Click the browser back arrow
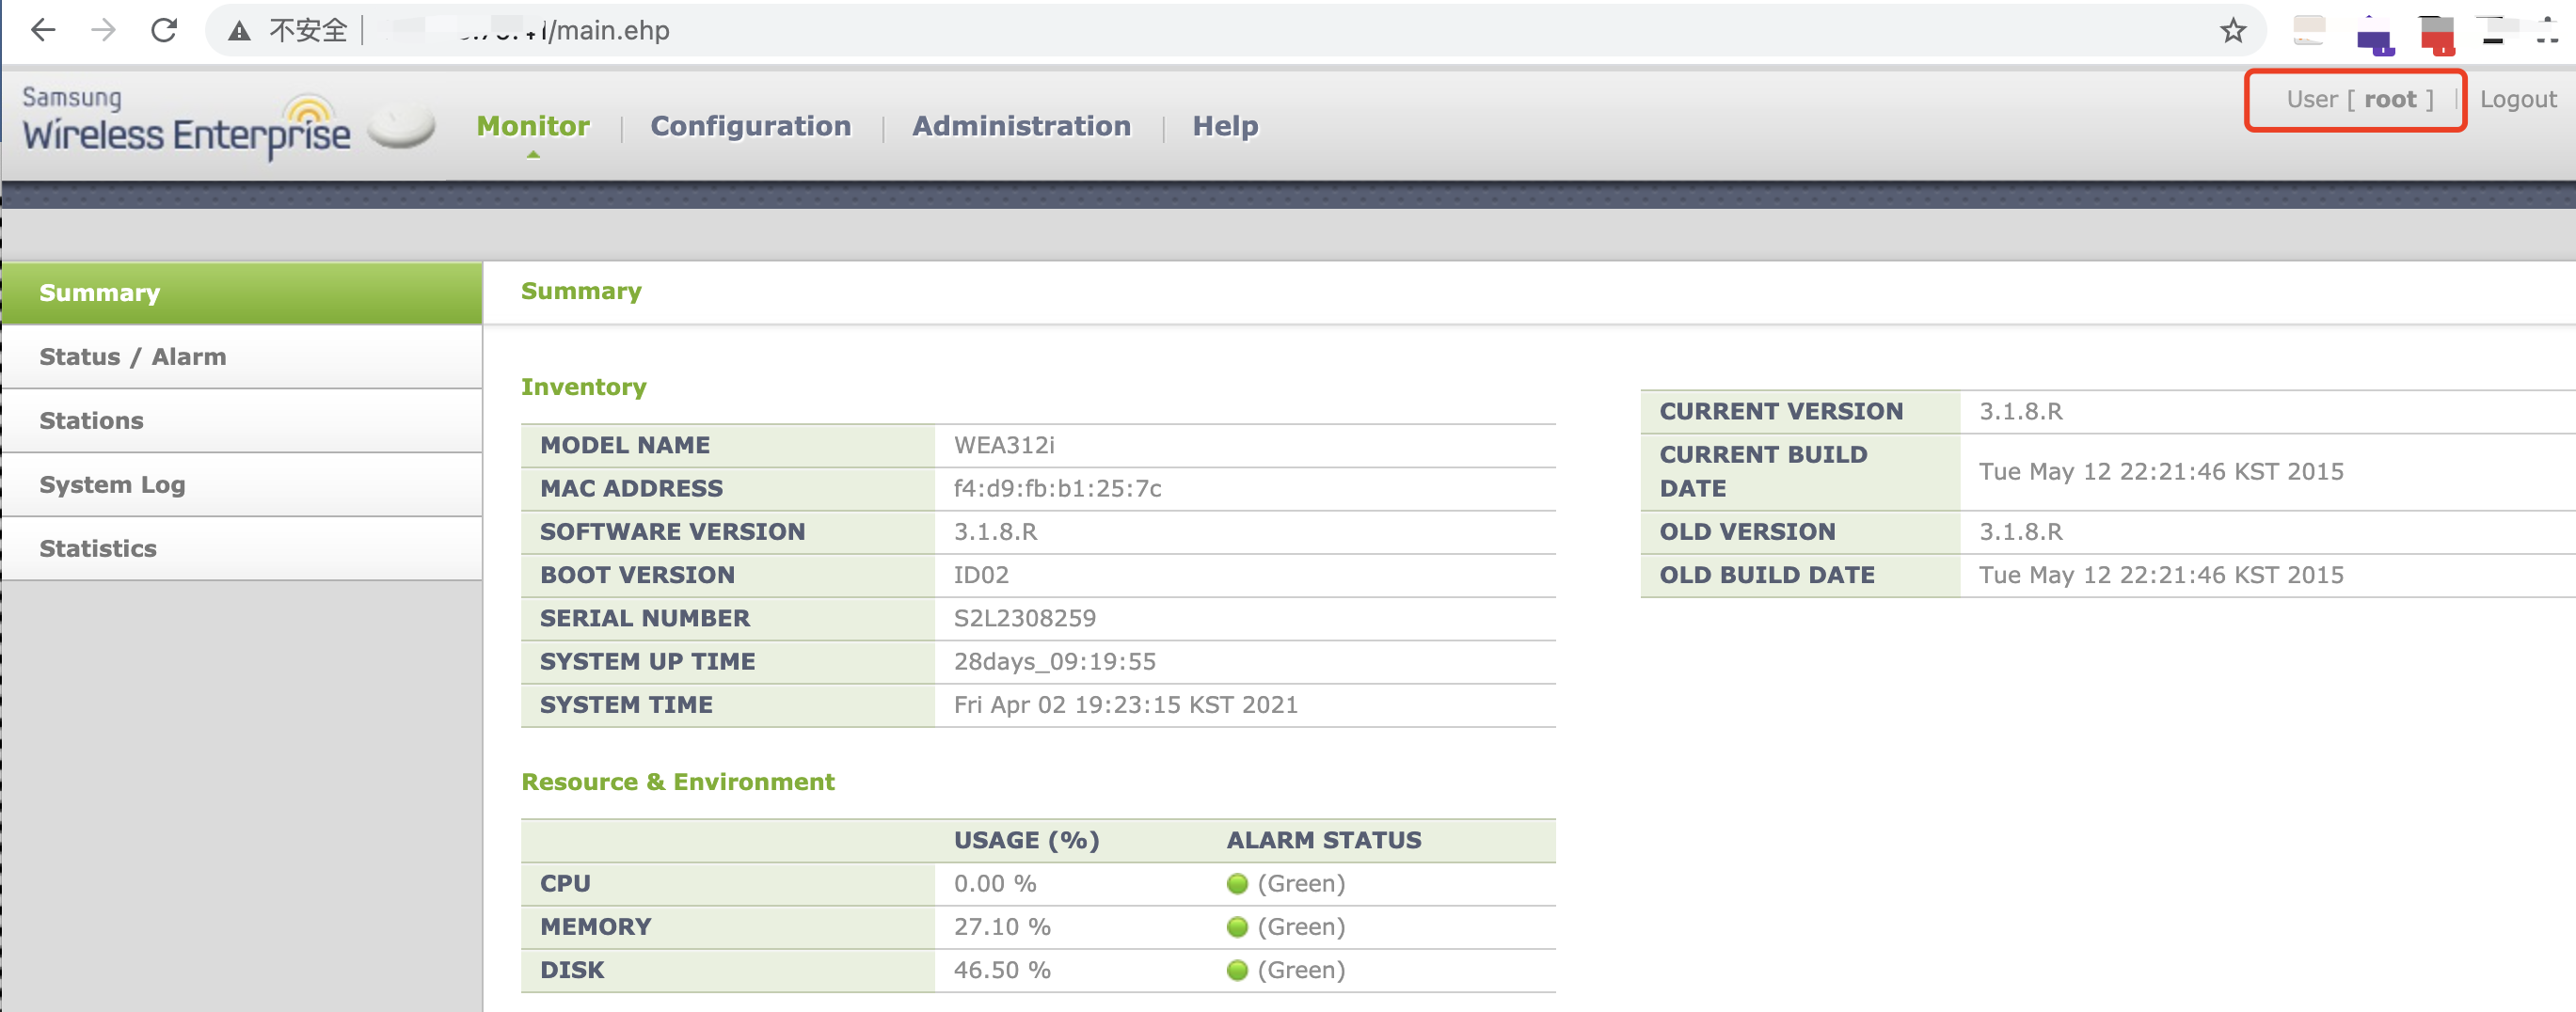Screen dimensions: 2576x1012 [x=43, y=30]
